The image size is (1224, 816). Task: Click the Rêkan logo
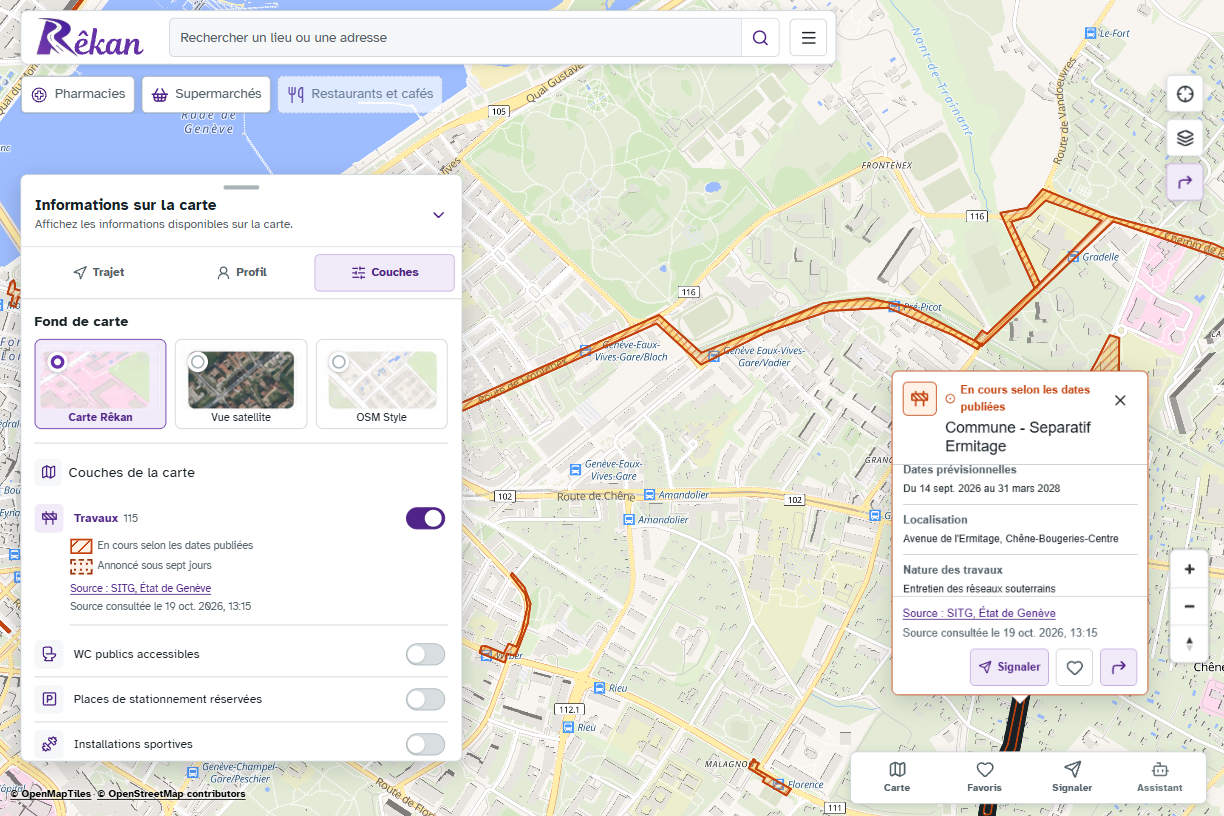tap(90, 38)
